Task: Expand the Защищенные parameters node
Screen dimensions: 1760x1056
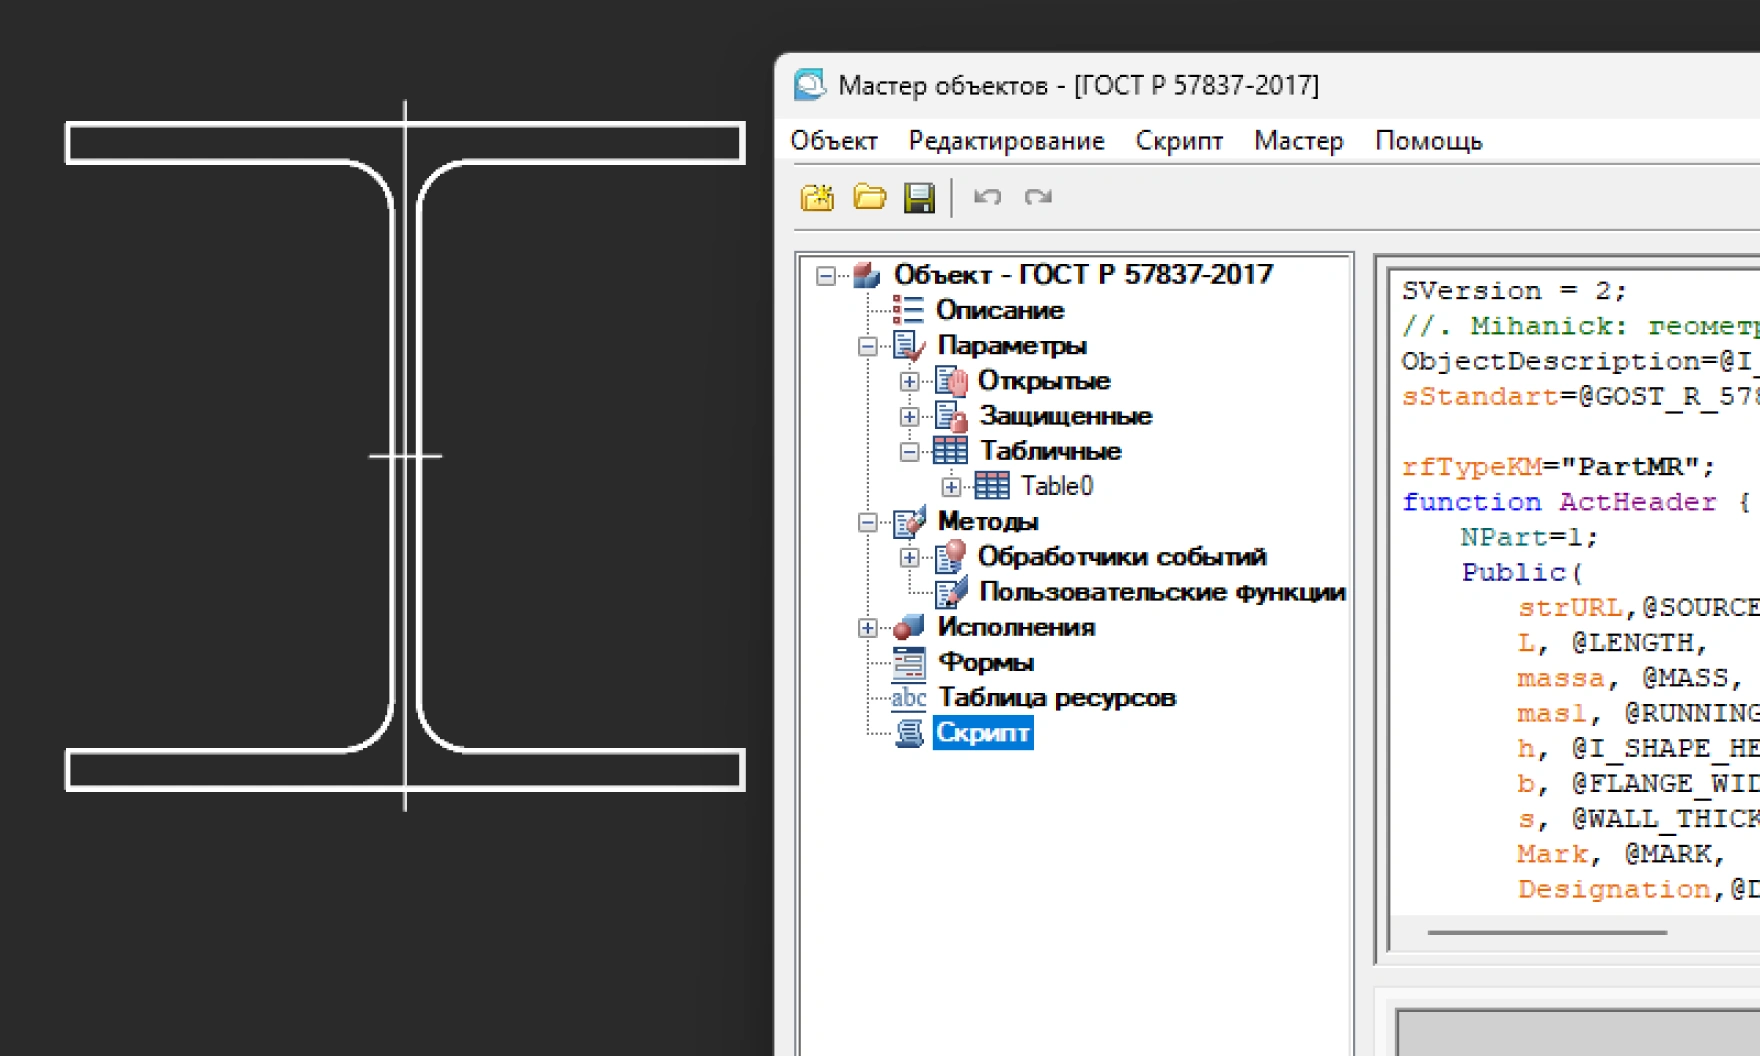Action: pyautogui.click(x=909, y=416)
